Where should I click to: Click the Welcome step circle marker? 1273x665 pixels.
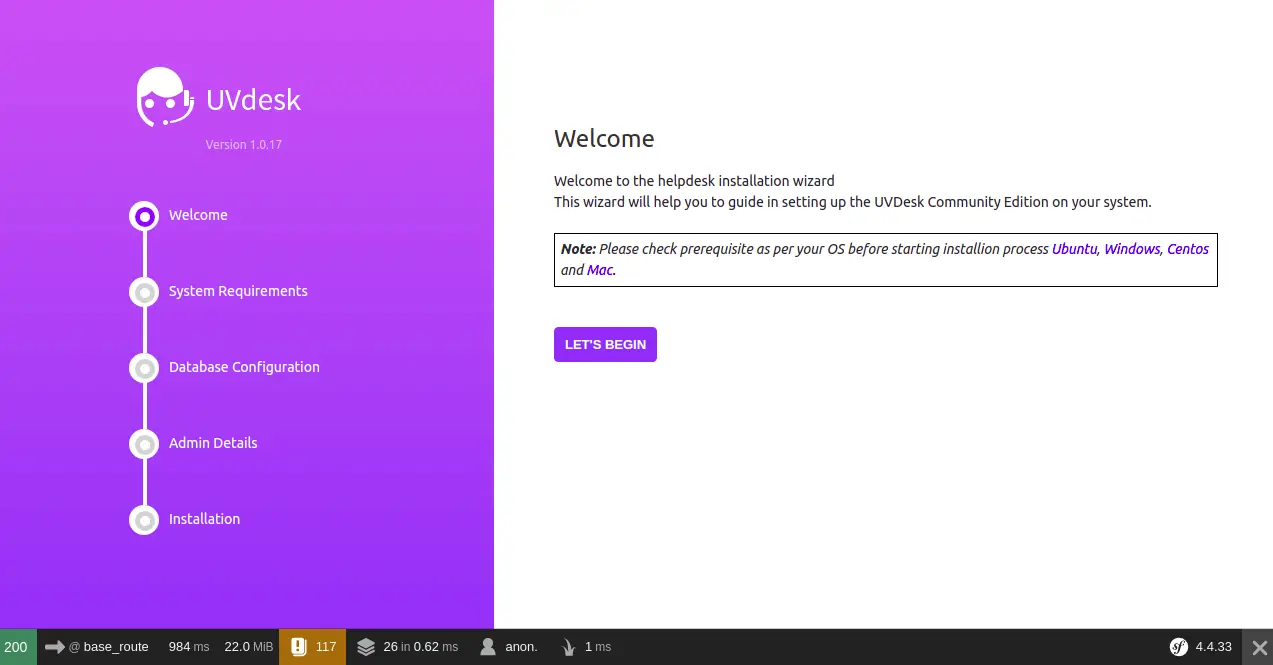[x=145, y=216]
